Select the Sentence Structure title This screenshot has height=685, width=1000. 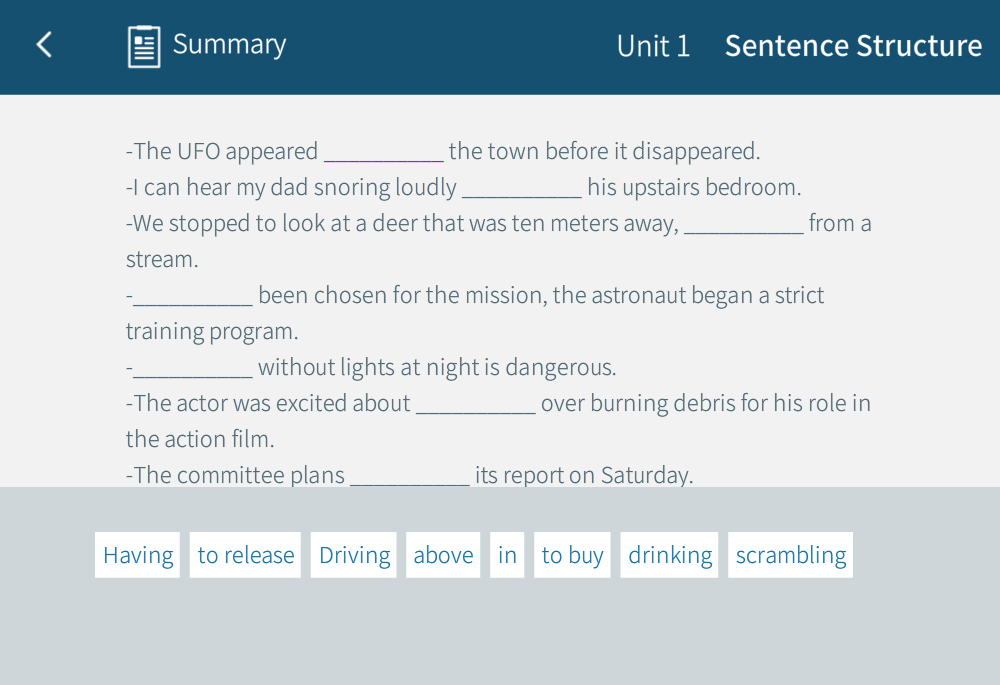tap(853, 46)
